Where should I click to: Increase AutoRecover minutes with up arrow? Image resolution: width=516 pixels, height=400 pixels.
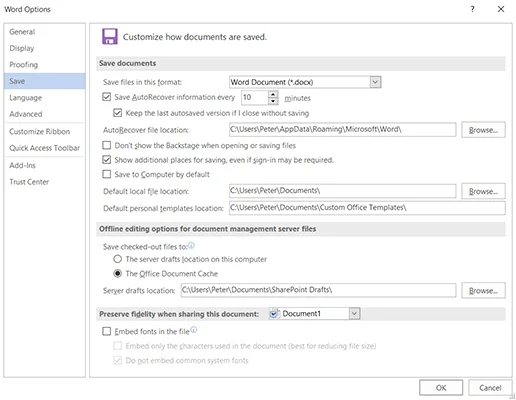pos(273,94)
